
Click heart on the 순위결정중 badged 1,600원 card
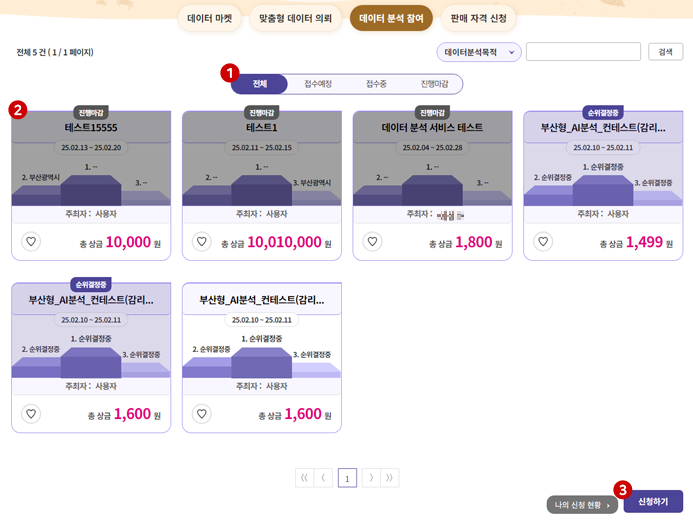pos(31,413)
